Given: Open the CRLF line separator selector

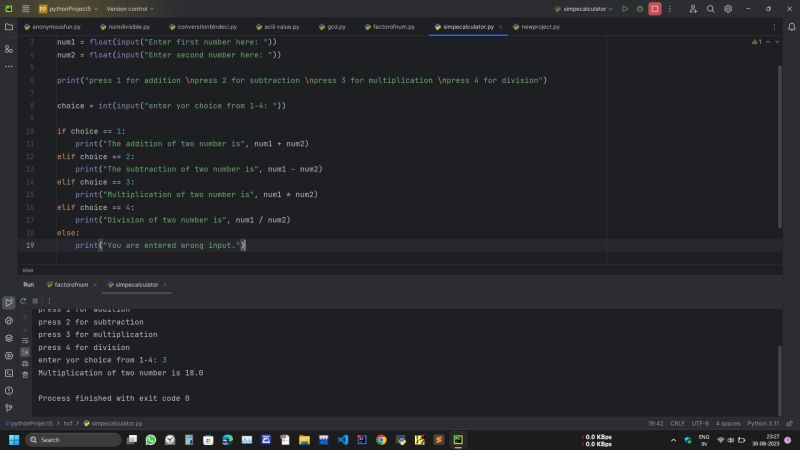Looking at the screenshot, I should coord(678,423).
